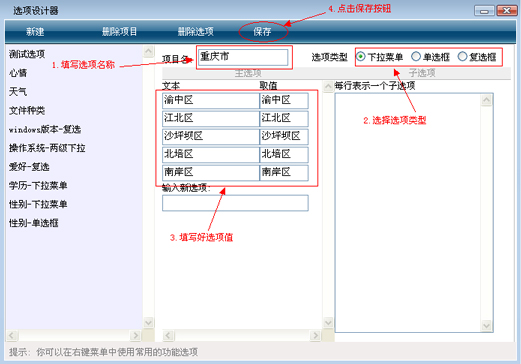Image resolution: width=521 pixels, height=364 pixels.
Task: Click the 江北区 text cell
Action: (211, 119)
